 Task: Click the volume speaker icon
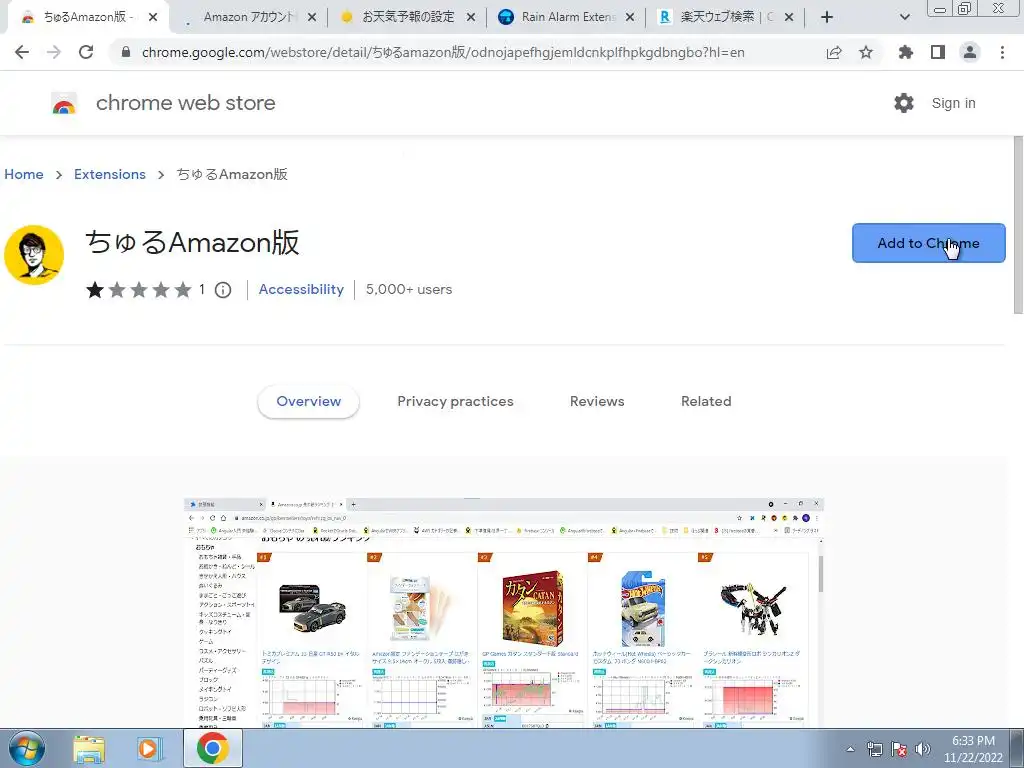point(922,749)
